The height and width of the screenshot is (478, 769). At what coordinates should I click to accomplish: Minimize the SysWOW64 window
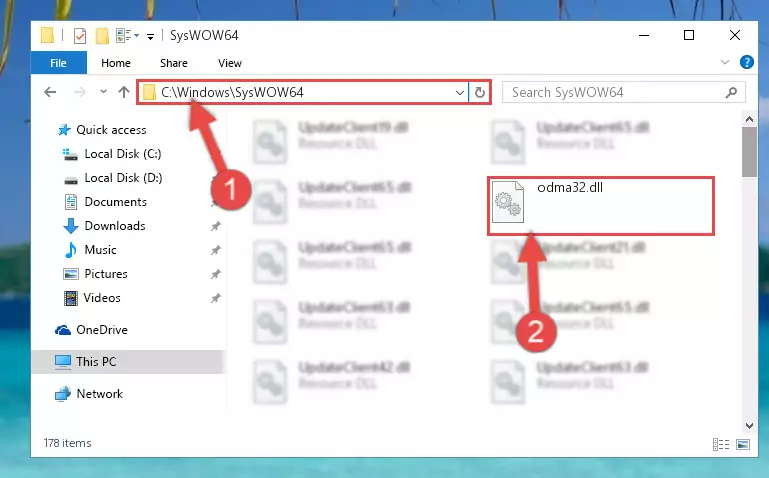[644, 35]
